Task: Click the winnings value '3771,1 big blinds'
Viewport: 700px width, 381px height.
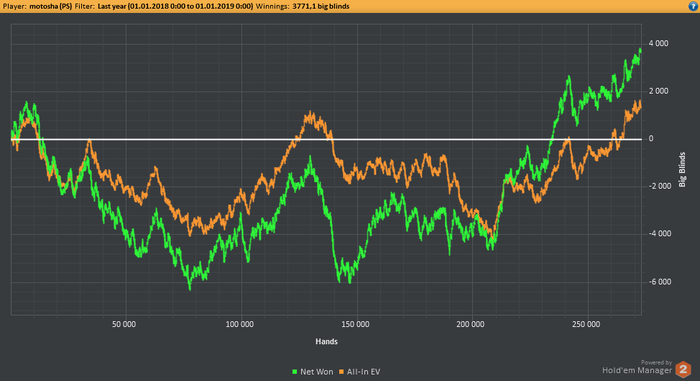Action: coord(321,6)
